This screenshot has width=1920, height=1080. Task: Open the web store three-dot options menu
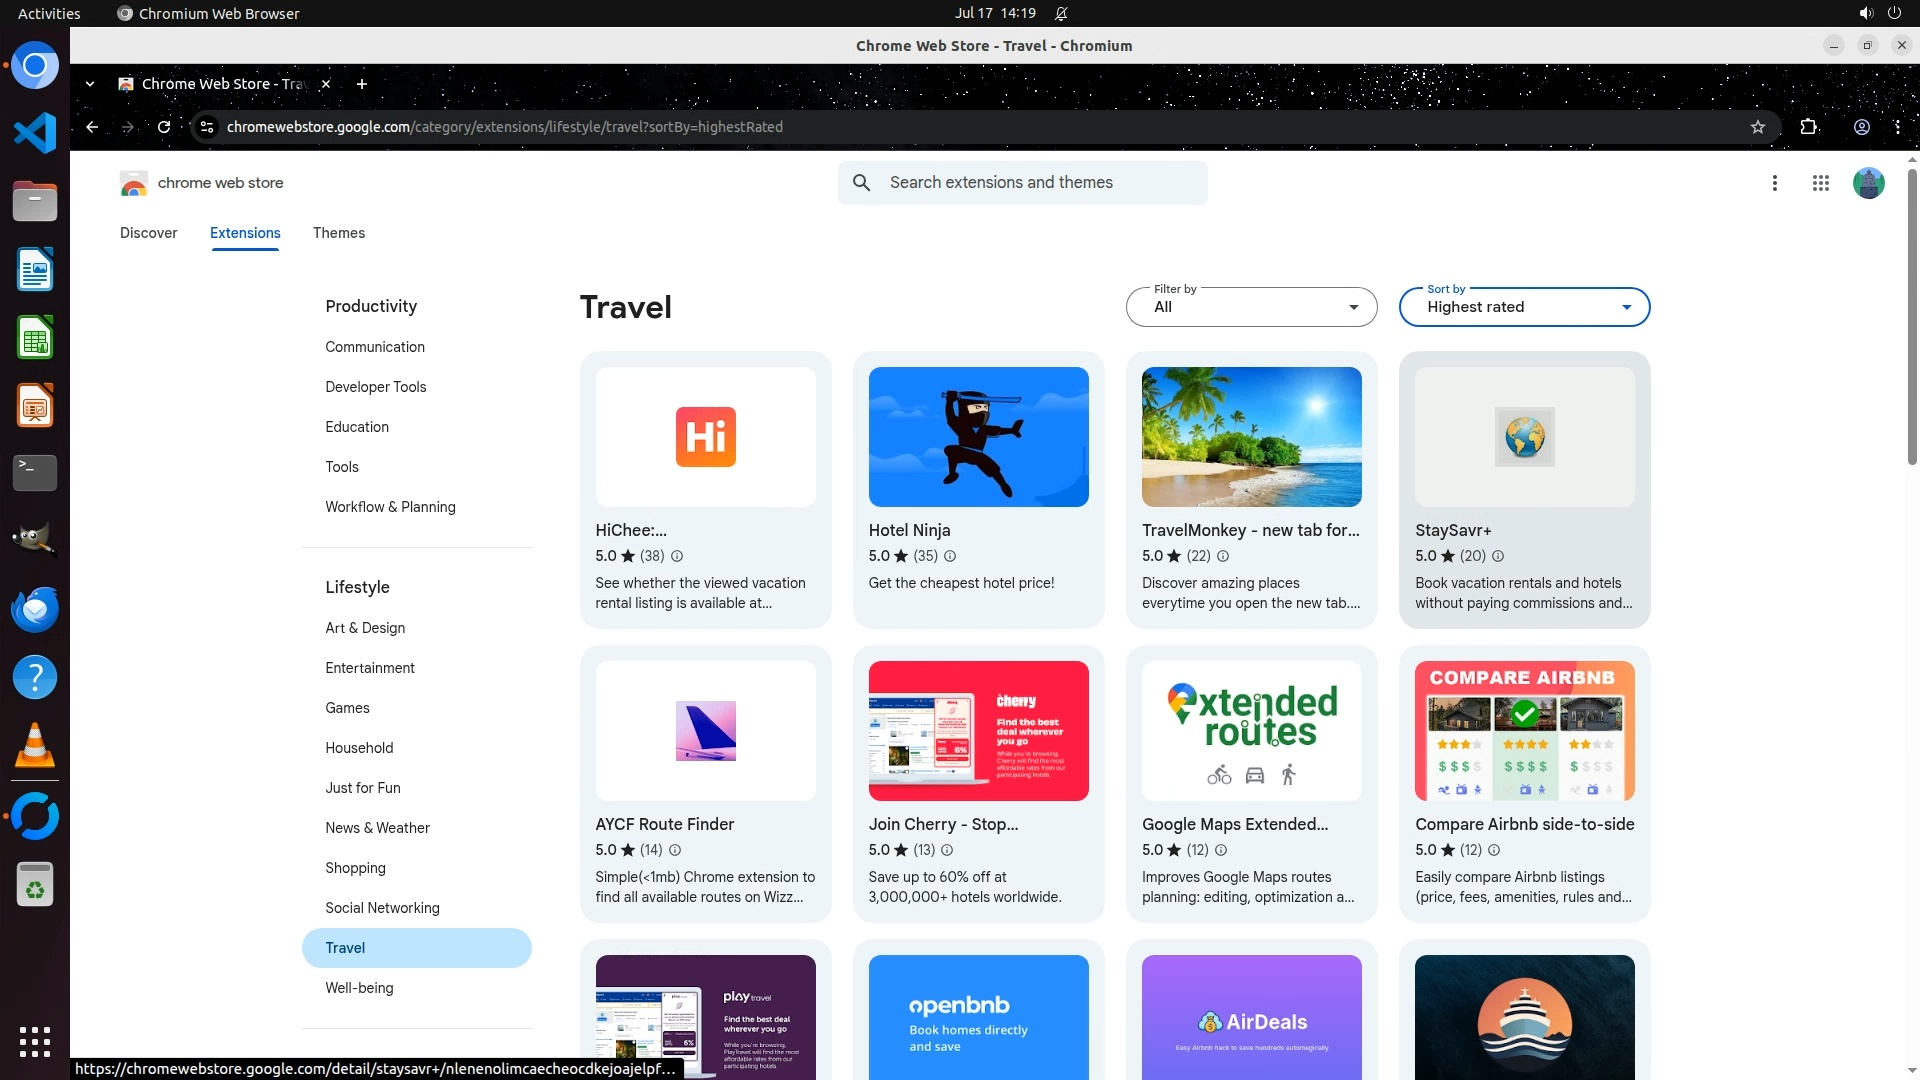(1774, 183)
